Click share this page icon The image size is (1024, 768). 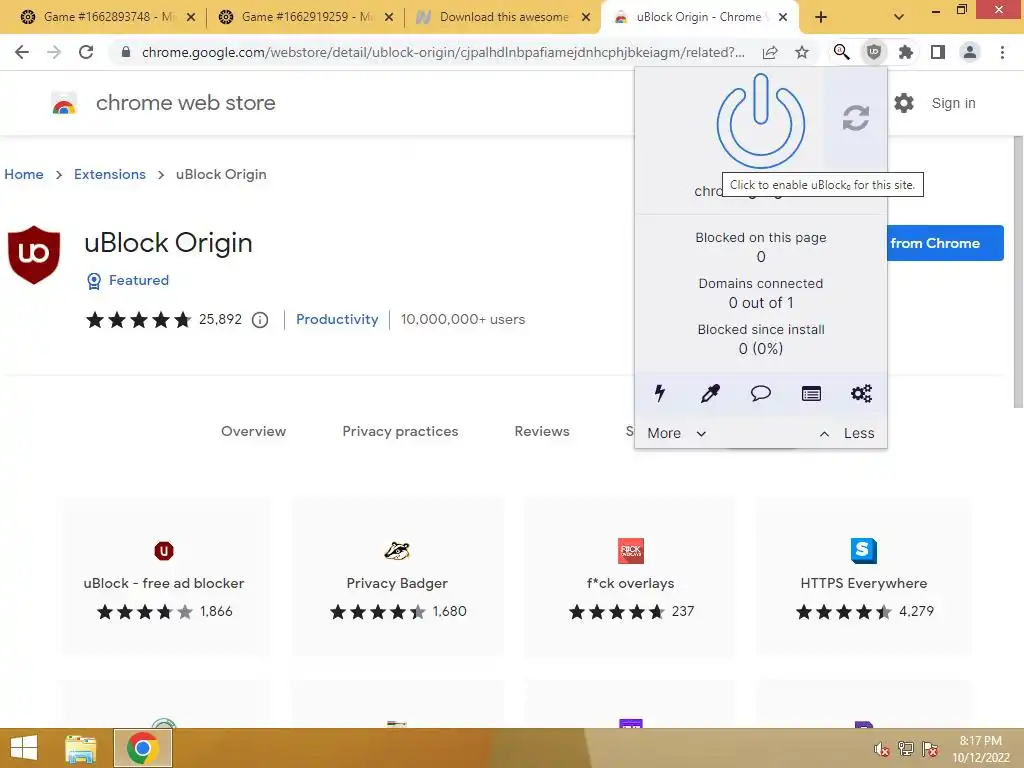770,52
